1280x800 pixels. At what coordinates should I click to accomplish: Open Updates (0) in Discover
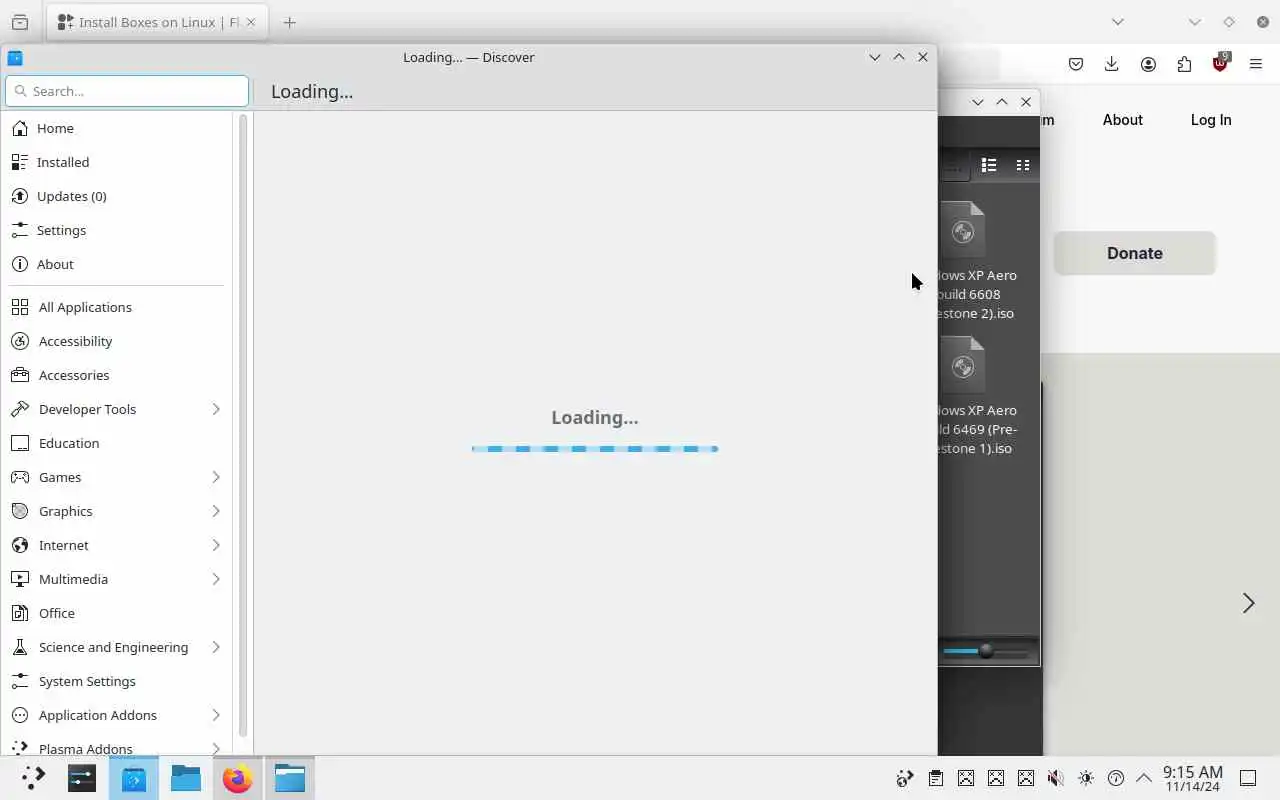tap(118, 196)
